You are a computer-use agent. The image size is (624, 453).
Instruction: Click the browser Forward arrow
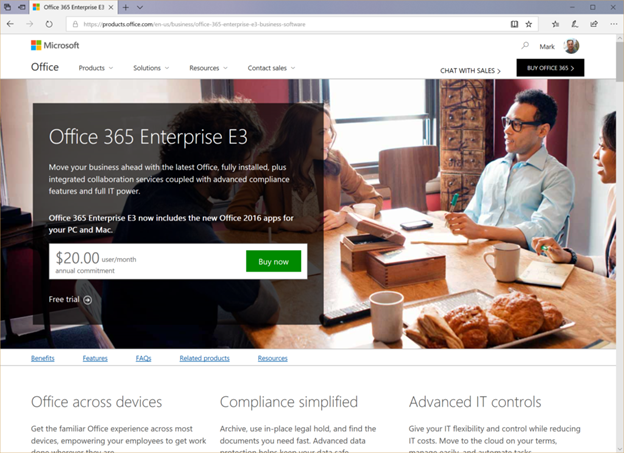(x=29, y=24)
